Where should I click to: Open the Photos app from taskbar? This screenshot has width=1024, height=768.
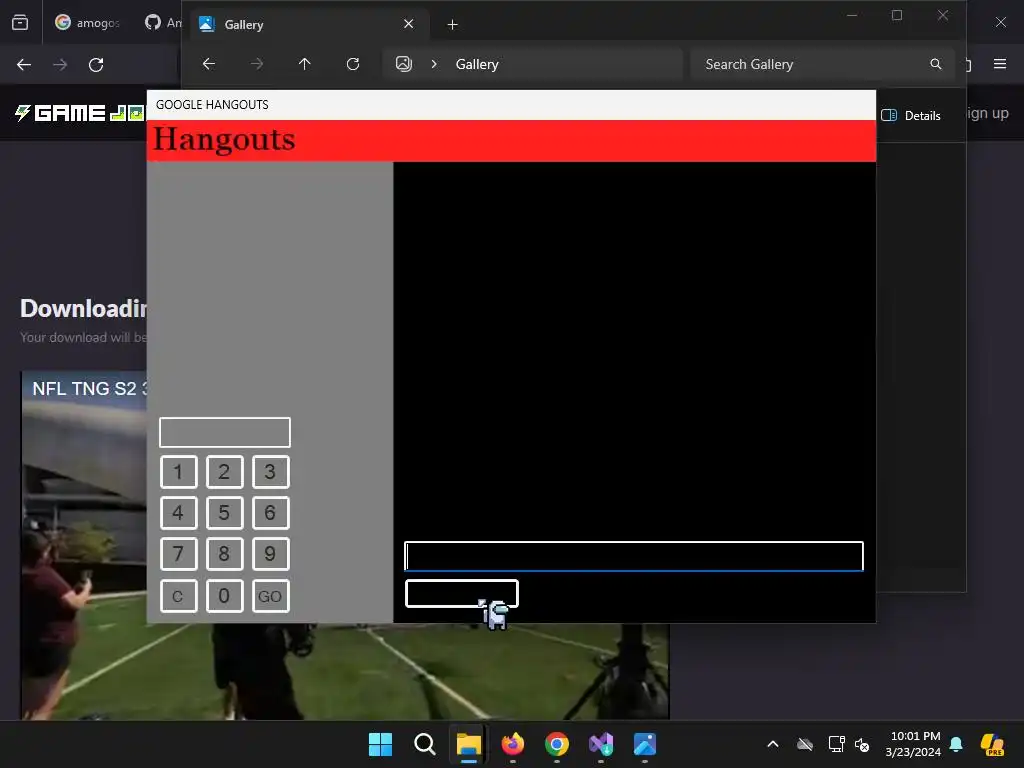click(645, 744)
